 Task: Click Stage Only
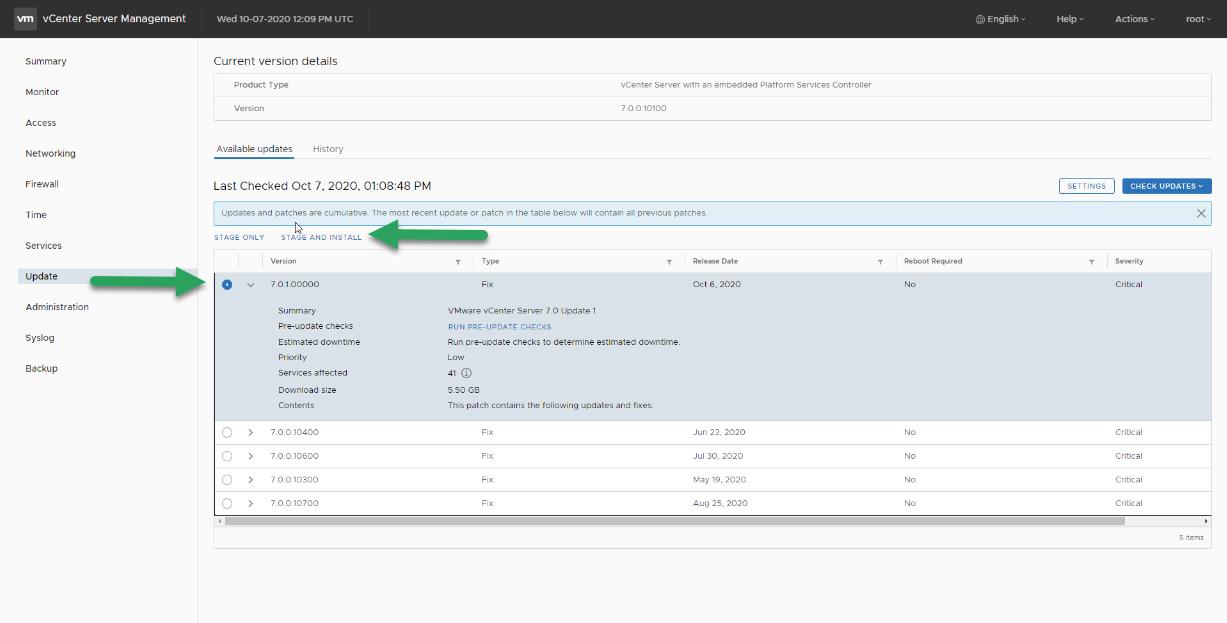click(239, 238)
